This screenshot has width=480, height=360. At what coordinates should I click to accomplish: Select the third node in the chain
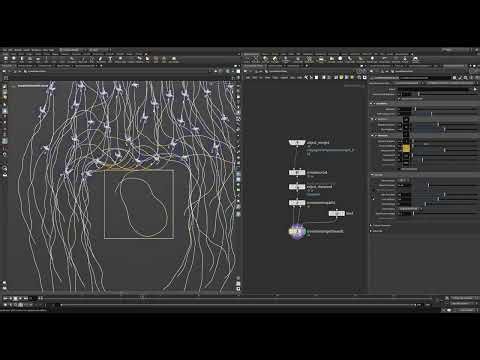point(297,187)
